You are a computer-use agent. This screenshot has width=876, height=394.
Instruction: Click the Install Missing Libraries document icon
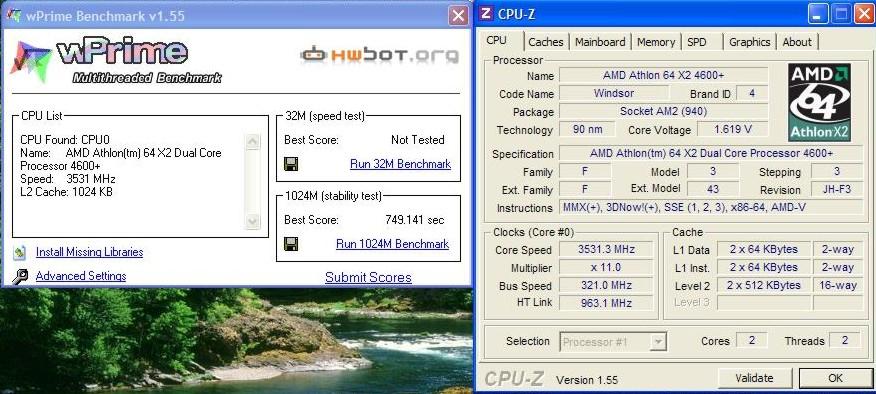click(x=20, y=252)
